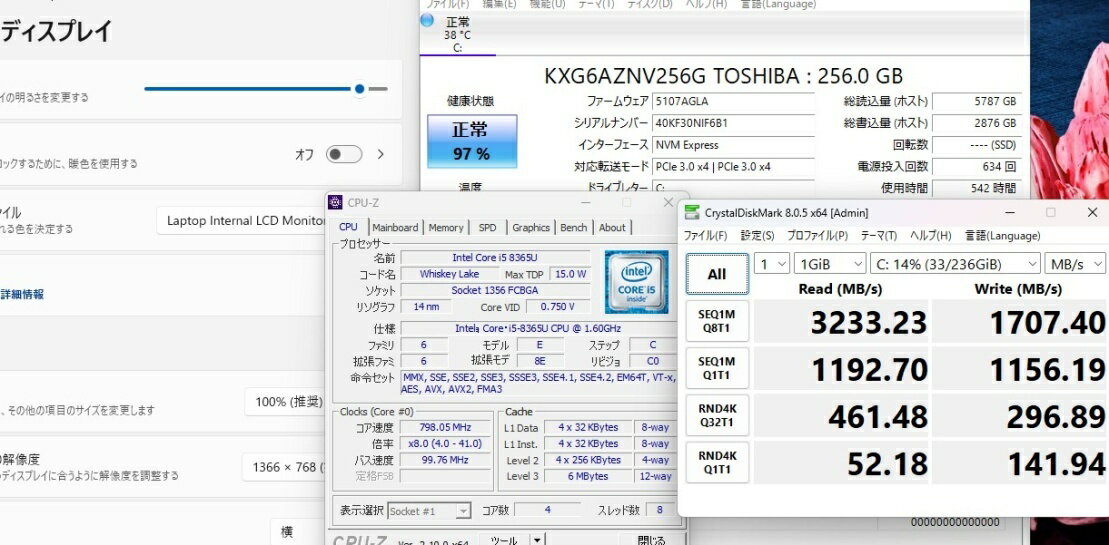The width and height of the screenshot is (1109, 545).
Task: Switch to the Memory tab in CPU-Z
Action: tap(446, 228)
